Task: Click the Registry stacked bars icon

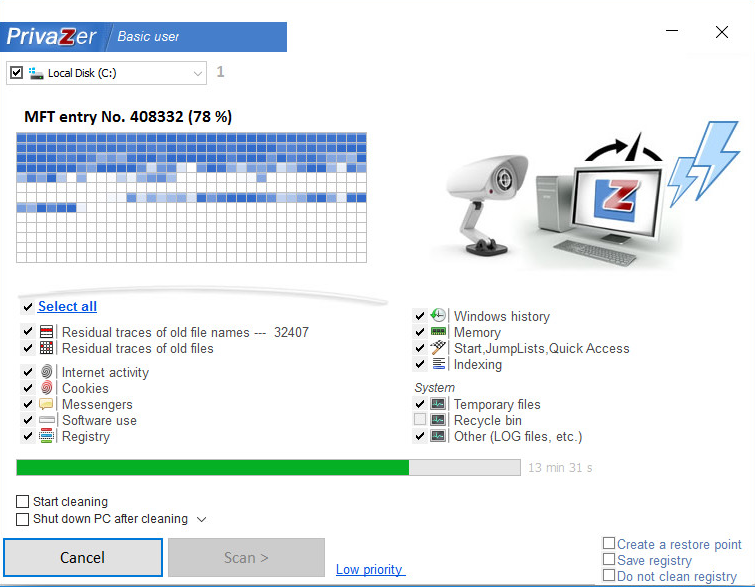Action: pyautogui.click(x=46, y=436)
